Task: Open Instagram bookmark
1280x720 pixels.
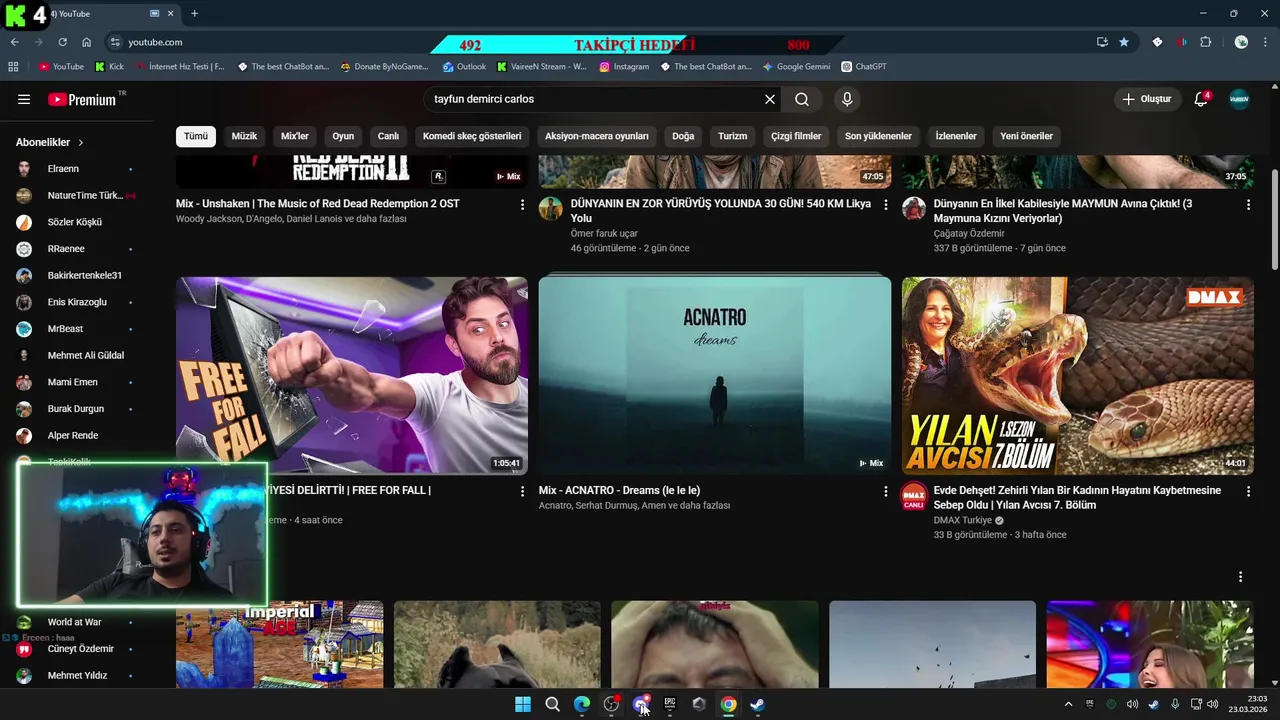Action: click(x=624, y=67)
